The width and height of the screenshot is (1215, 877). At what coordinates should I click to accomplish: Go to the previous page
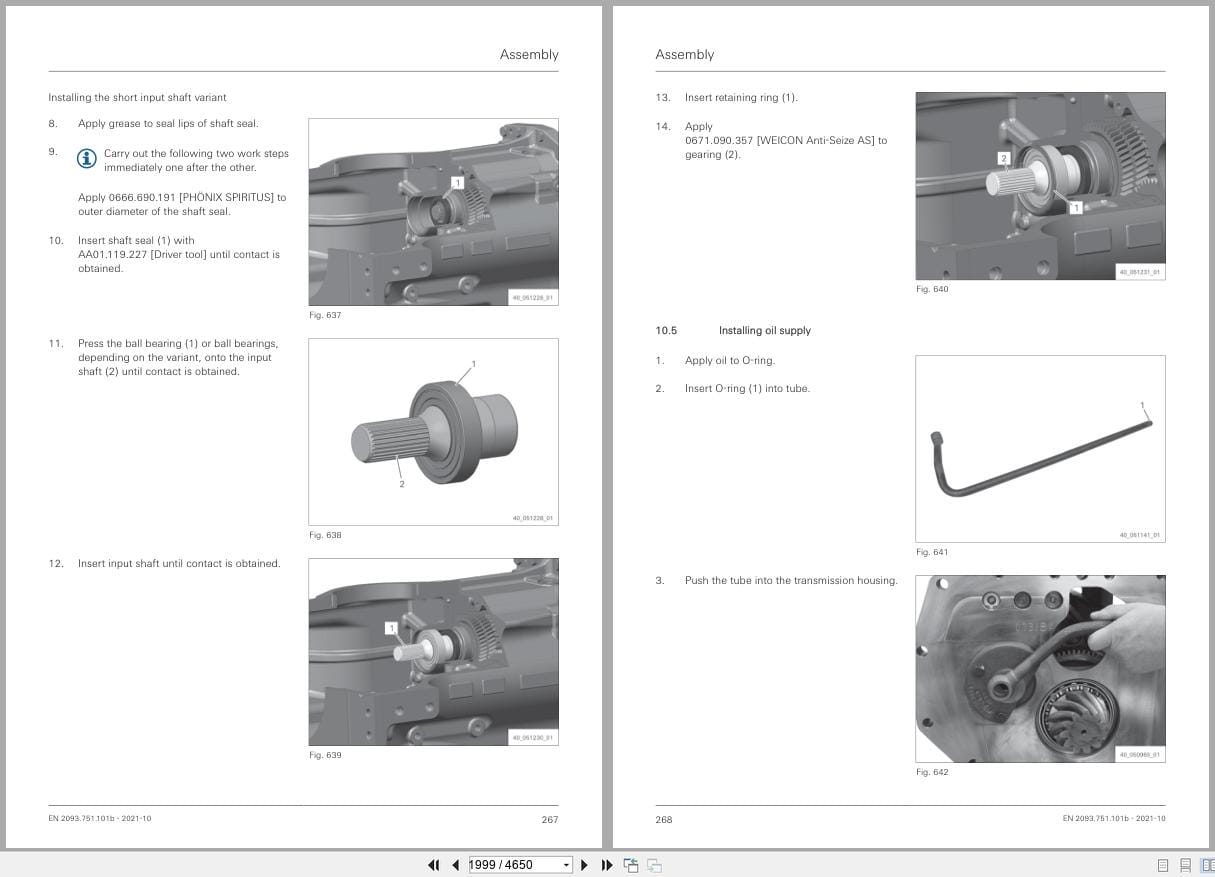tap(456, 865)
